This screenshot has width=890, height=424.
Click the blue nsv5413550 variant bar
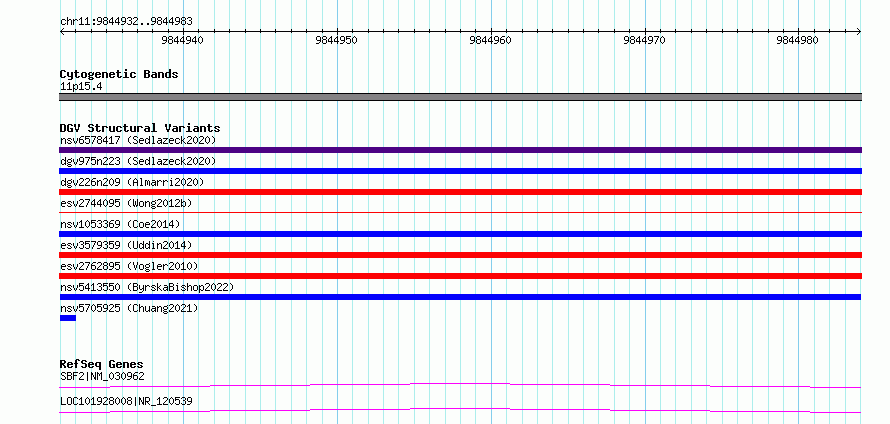click(x=460, y=297)
